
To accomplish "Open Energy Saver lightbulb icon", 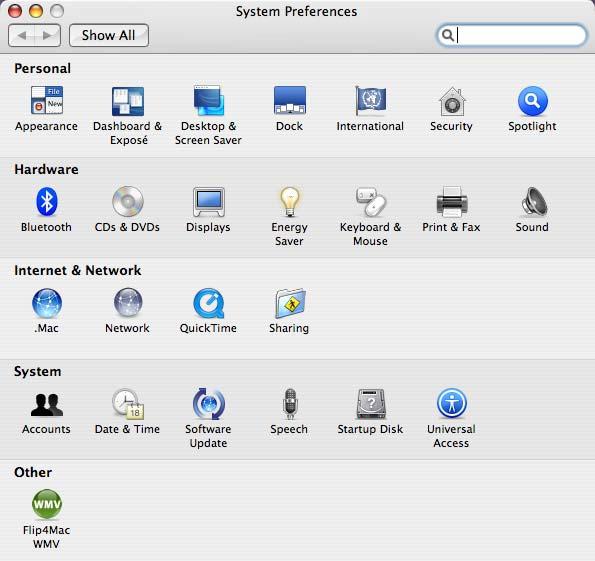I will (x=290, y=202).
